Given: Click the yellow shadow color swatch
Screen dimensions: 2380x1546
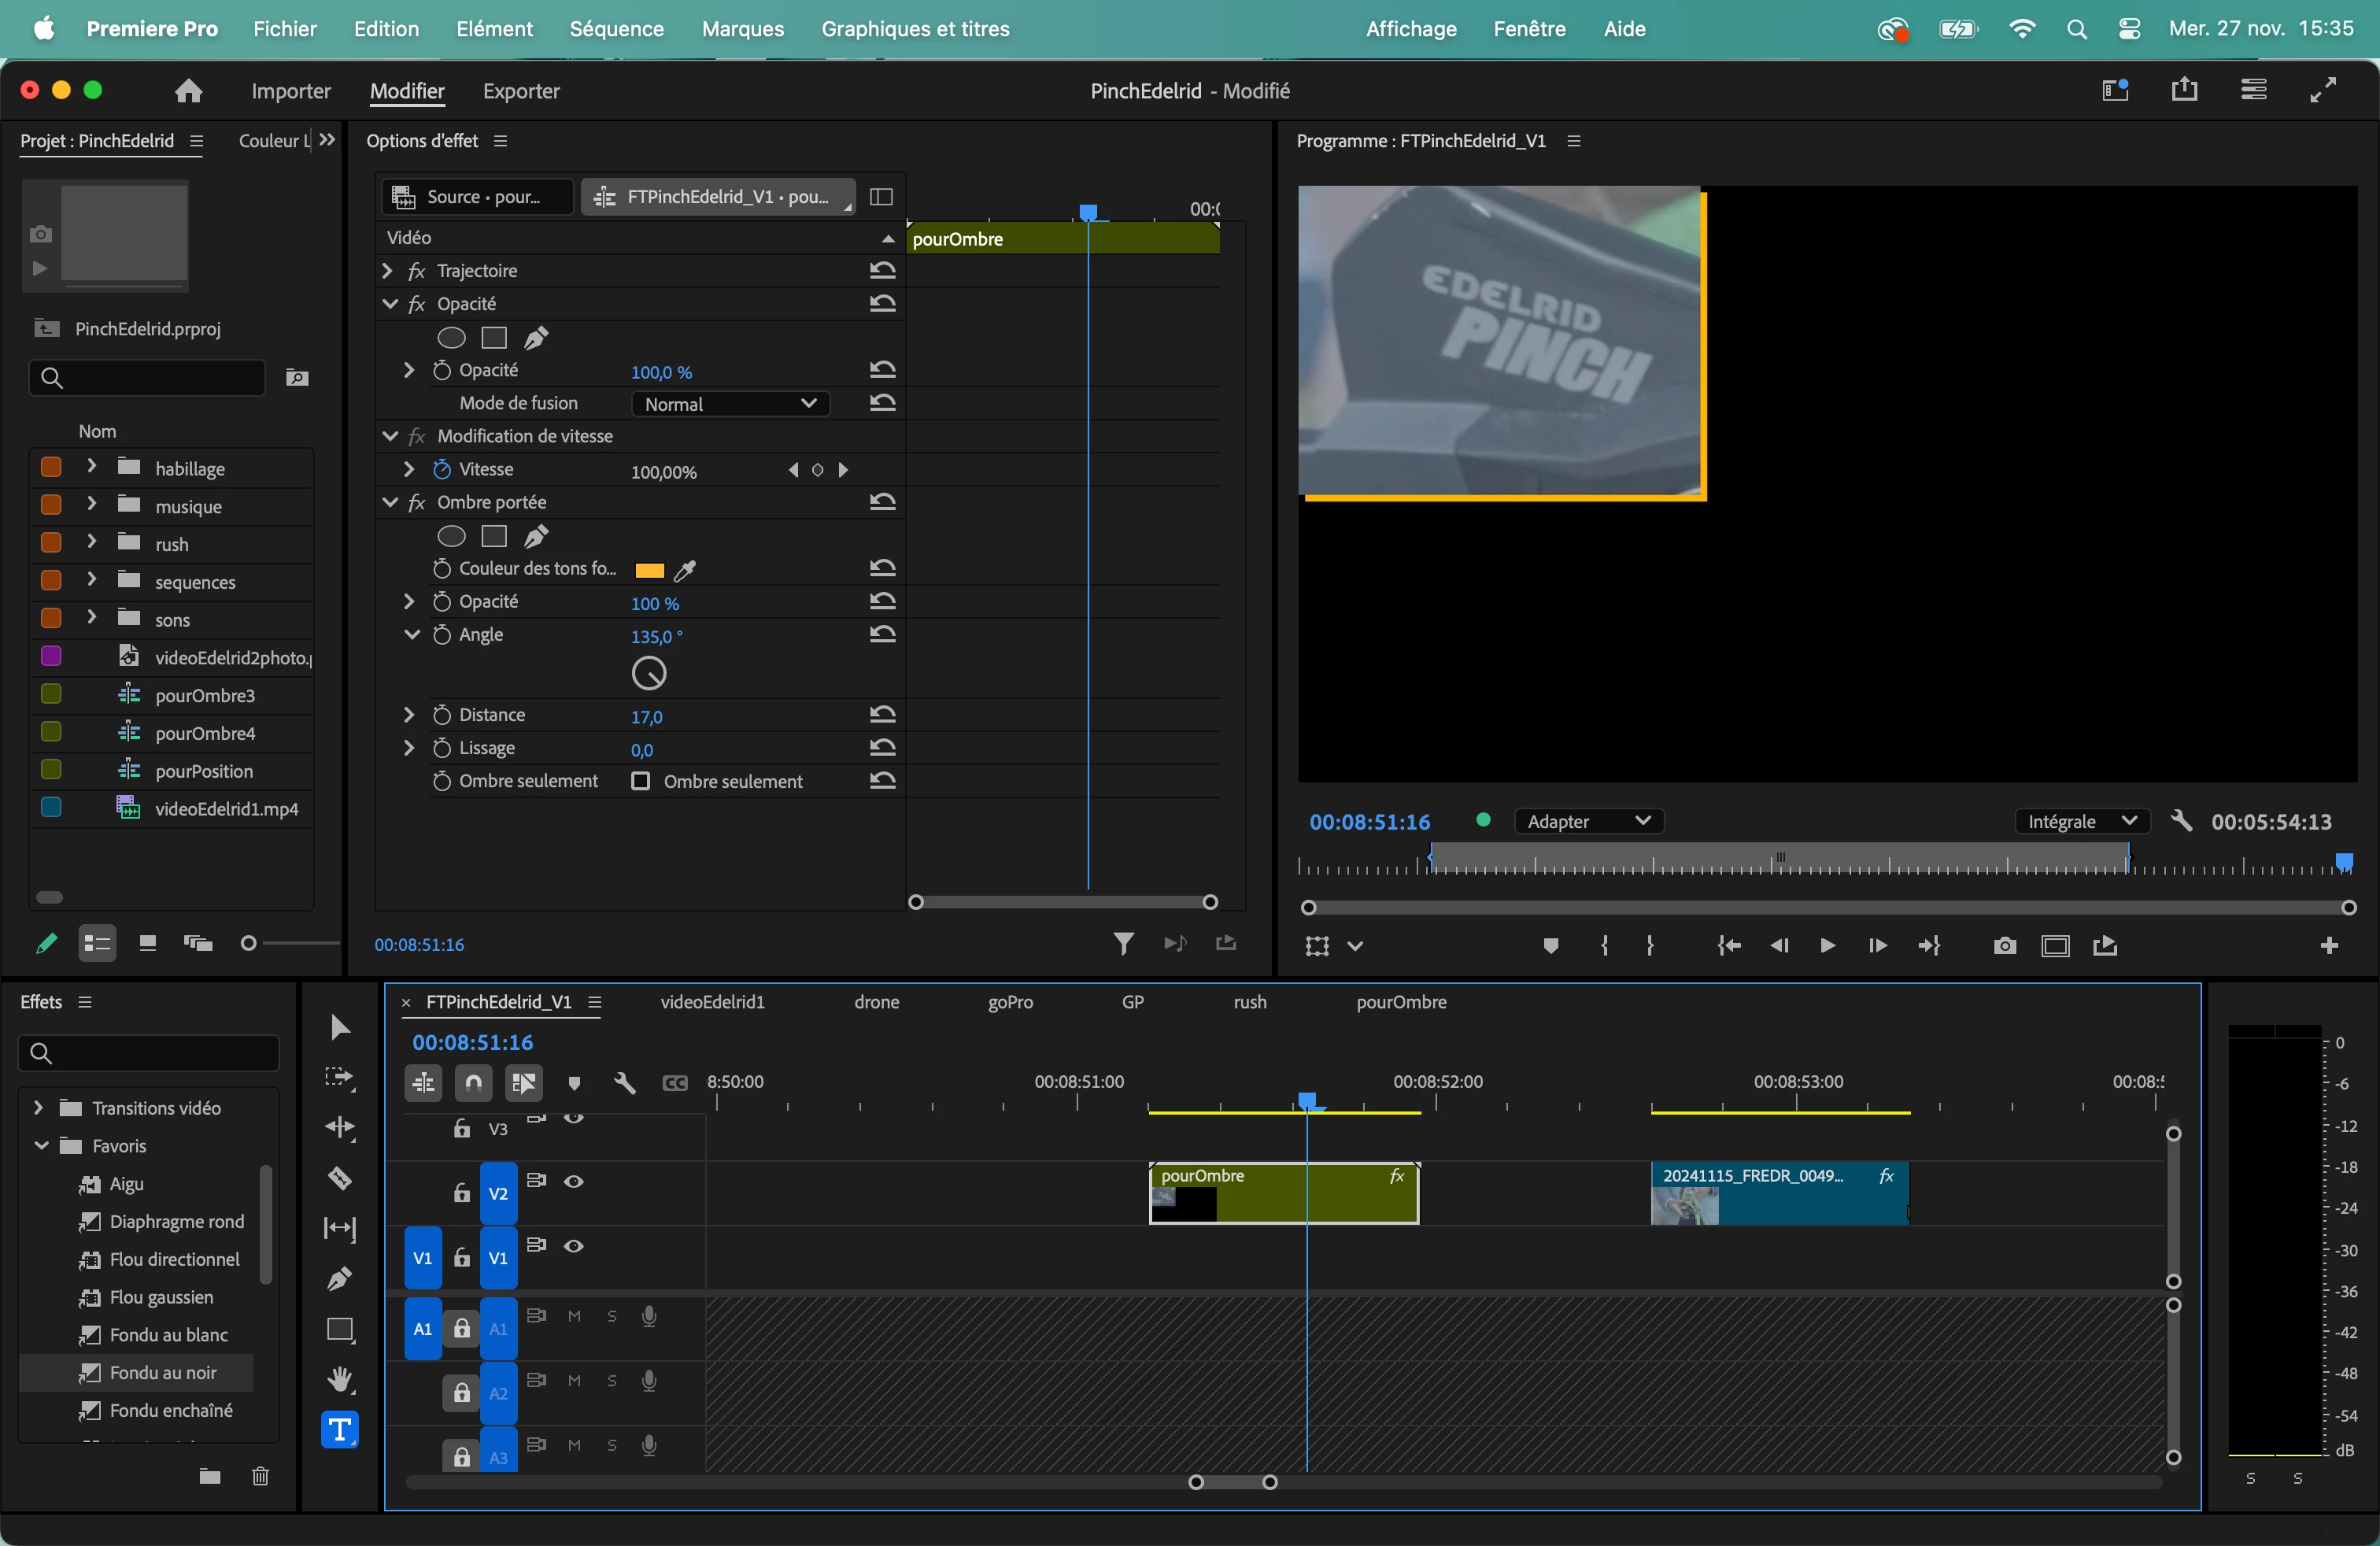Looking at the screenshot, I should tap(649, 570).
